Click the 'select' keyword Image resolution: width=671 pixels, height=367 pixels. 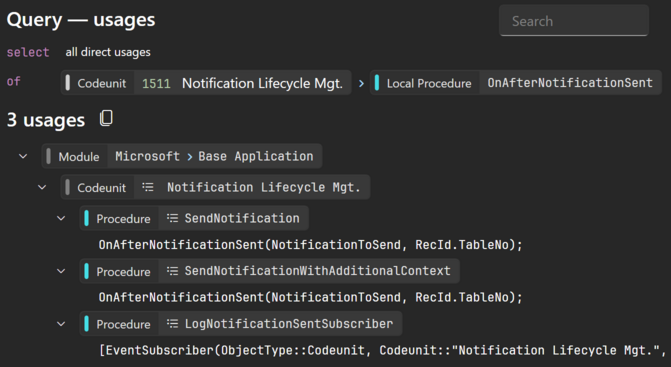pos(28,52)
